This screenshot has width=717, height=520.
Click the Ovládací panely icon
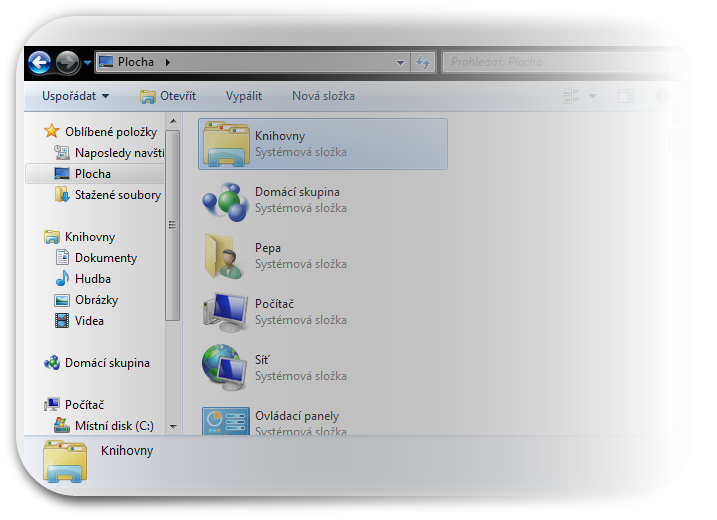pos(226,421)
